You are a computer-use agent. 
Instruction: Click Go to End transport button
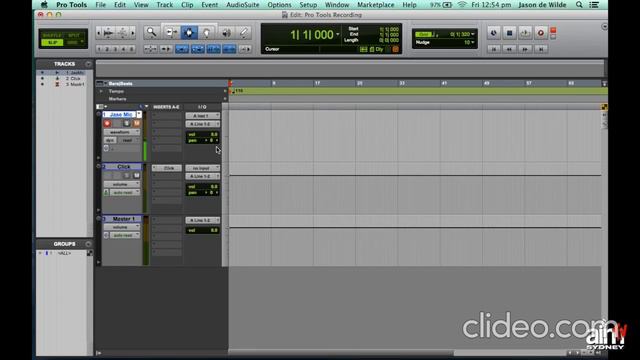[541, 49]
